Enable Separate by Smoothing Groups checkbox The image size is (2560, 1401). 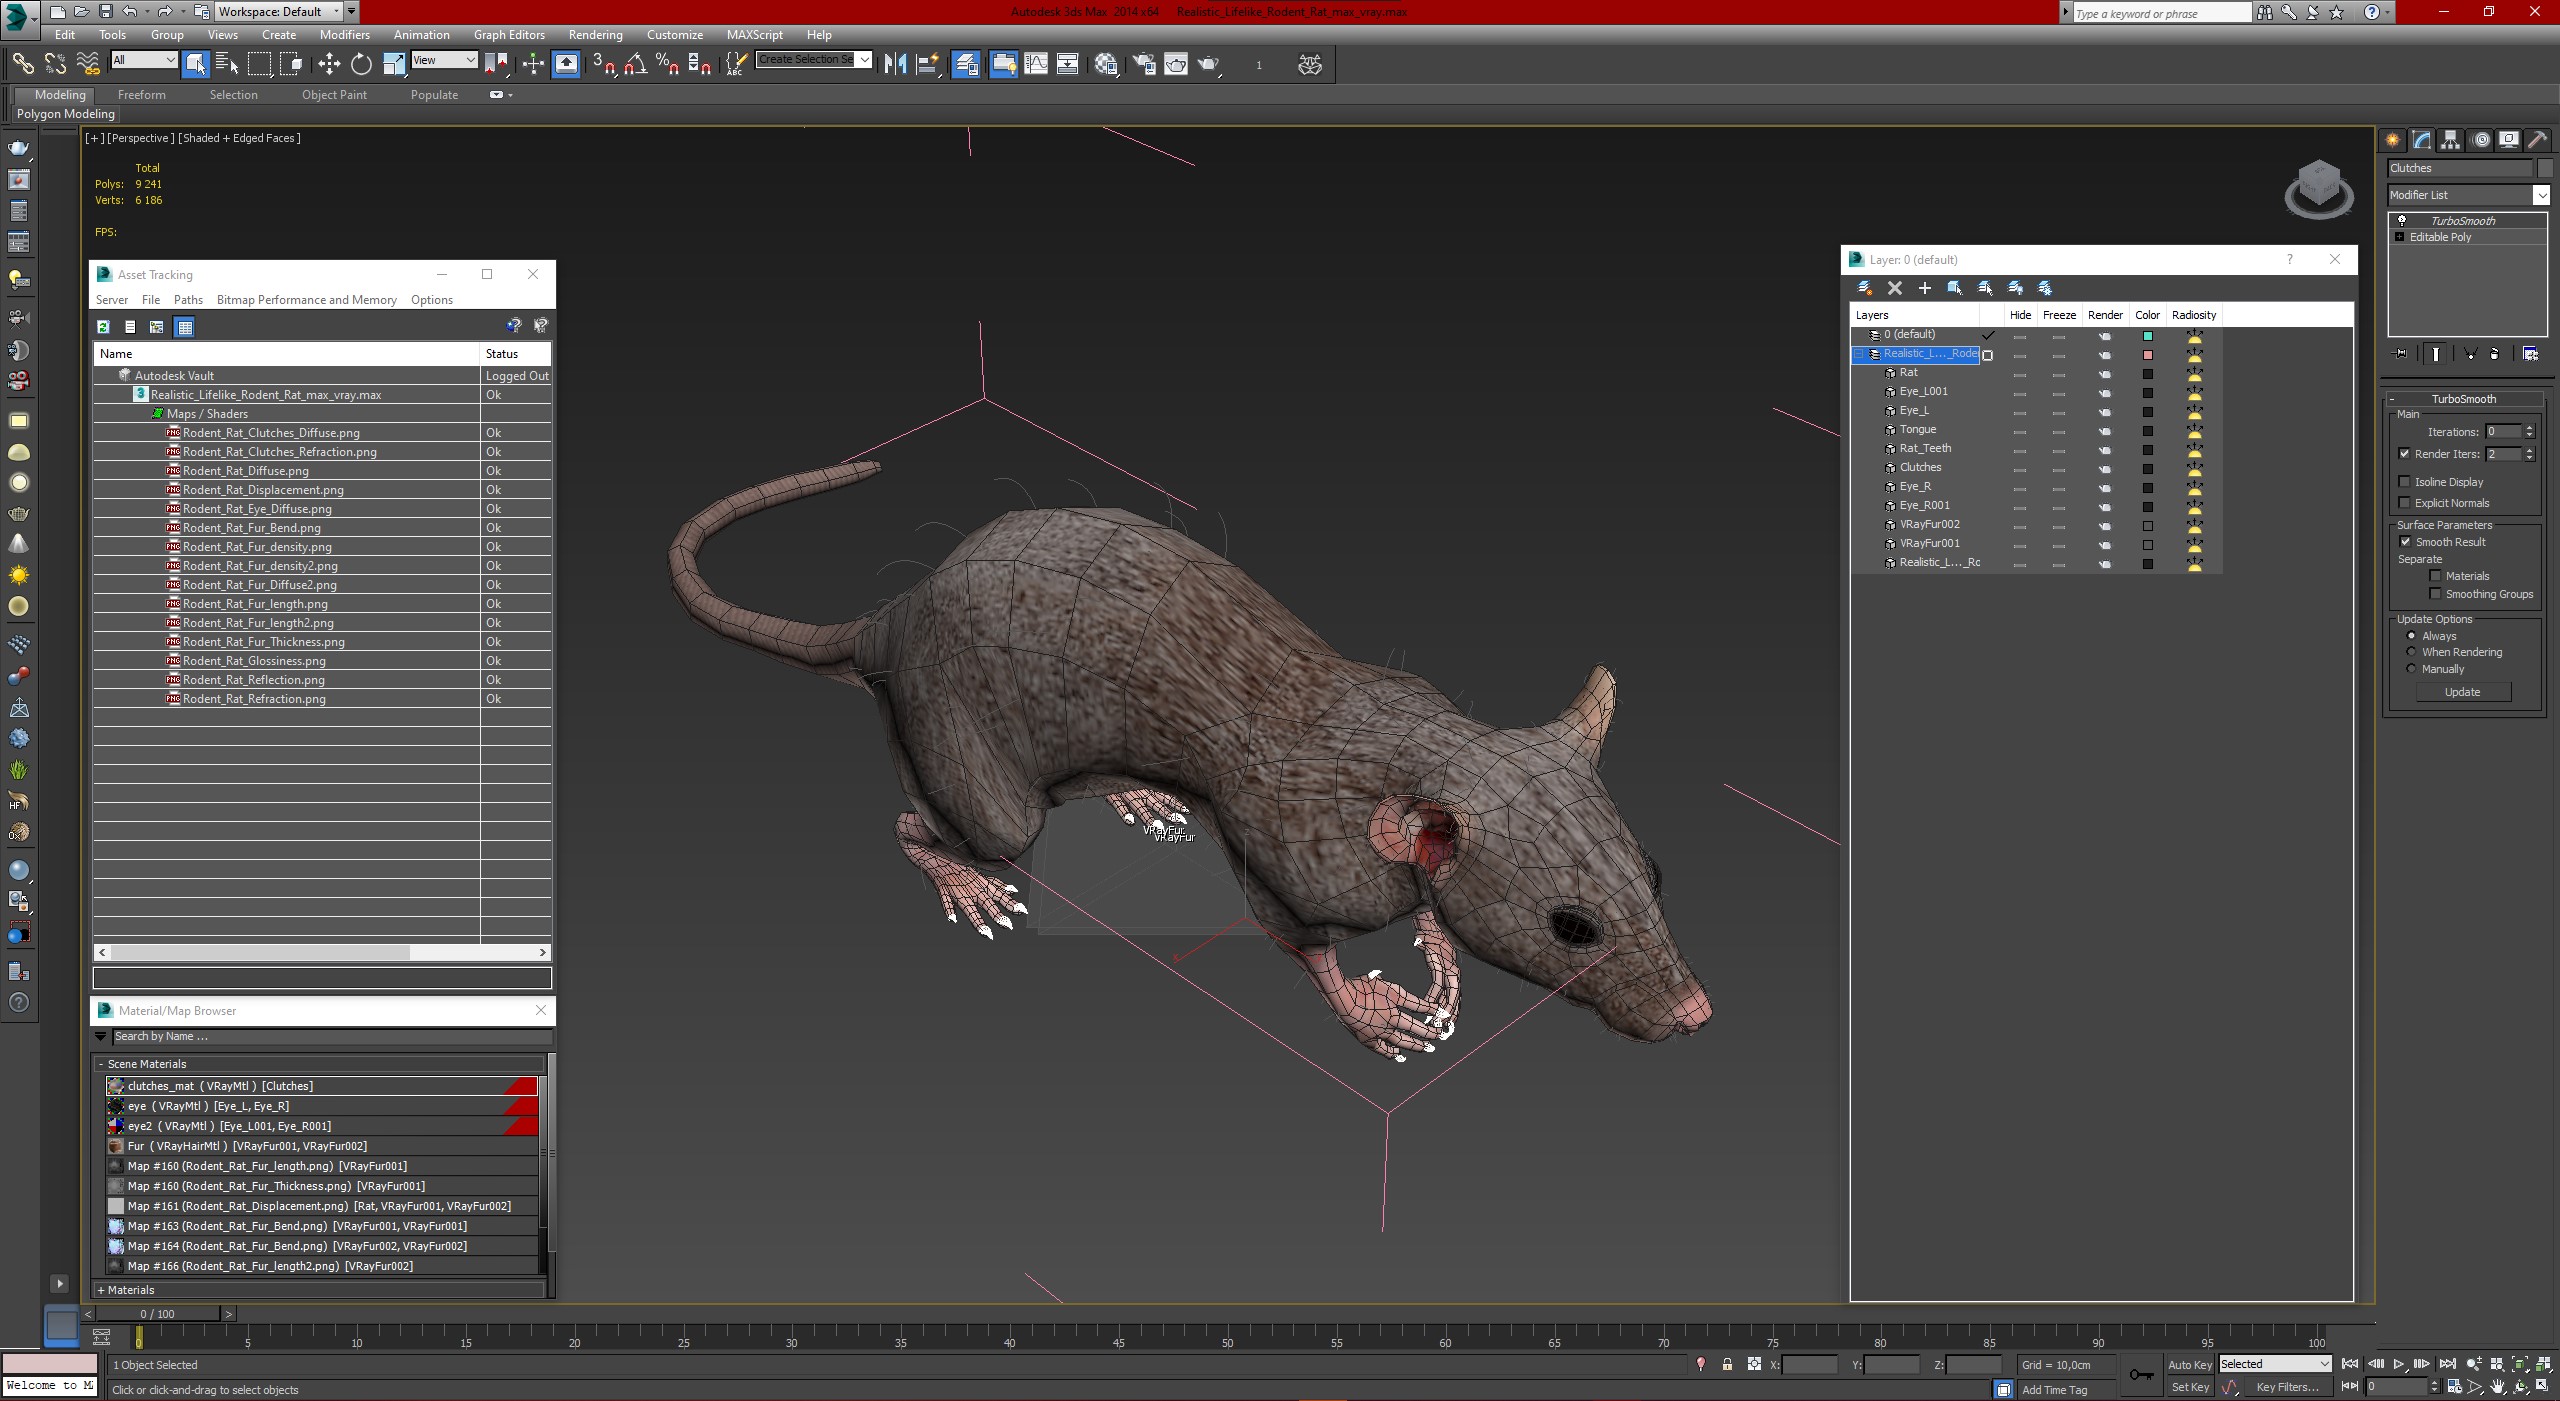pos(2436,594)
